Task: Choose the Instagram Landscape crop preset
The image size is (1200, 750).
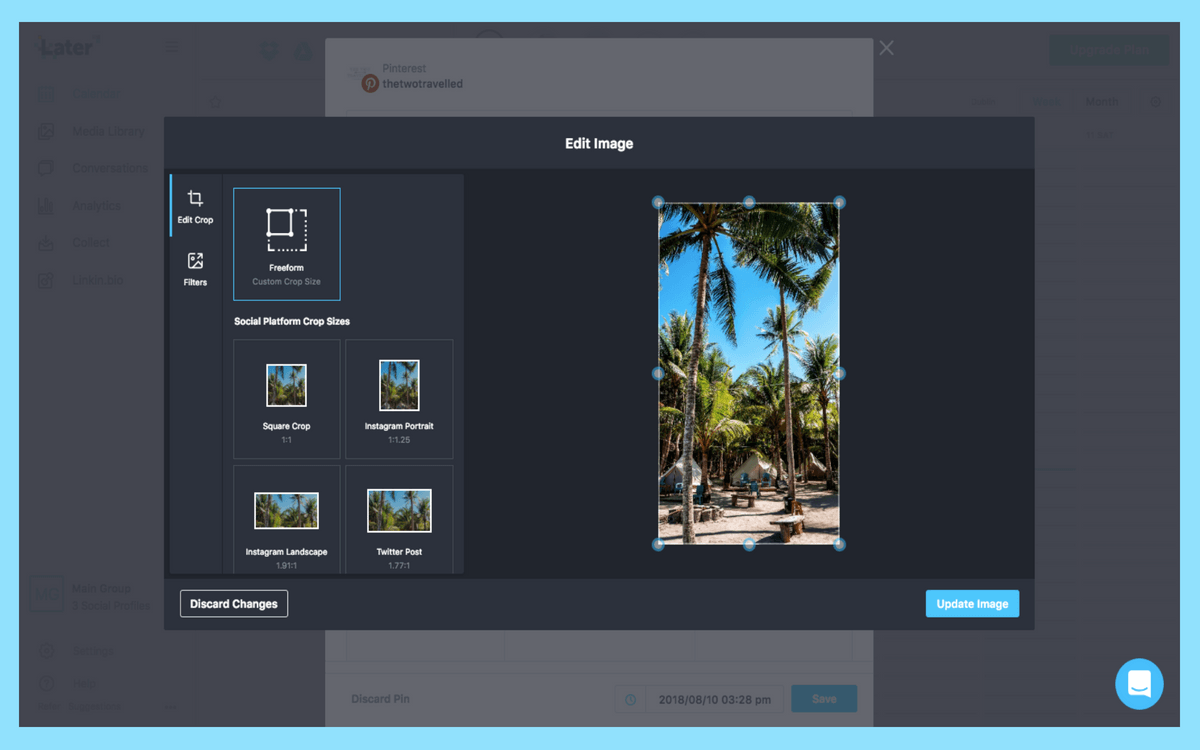Action: 287,520
